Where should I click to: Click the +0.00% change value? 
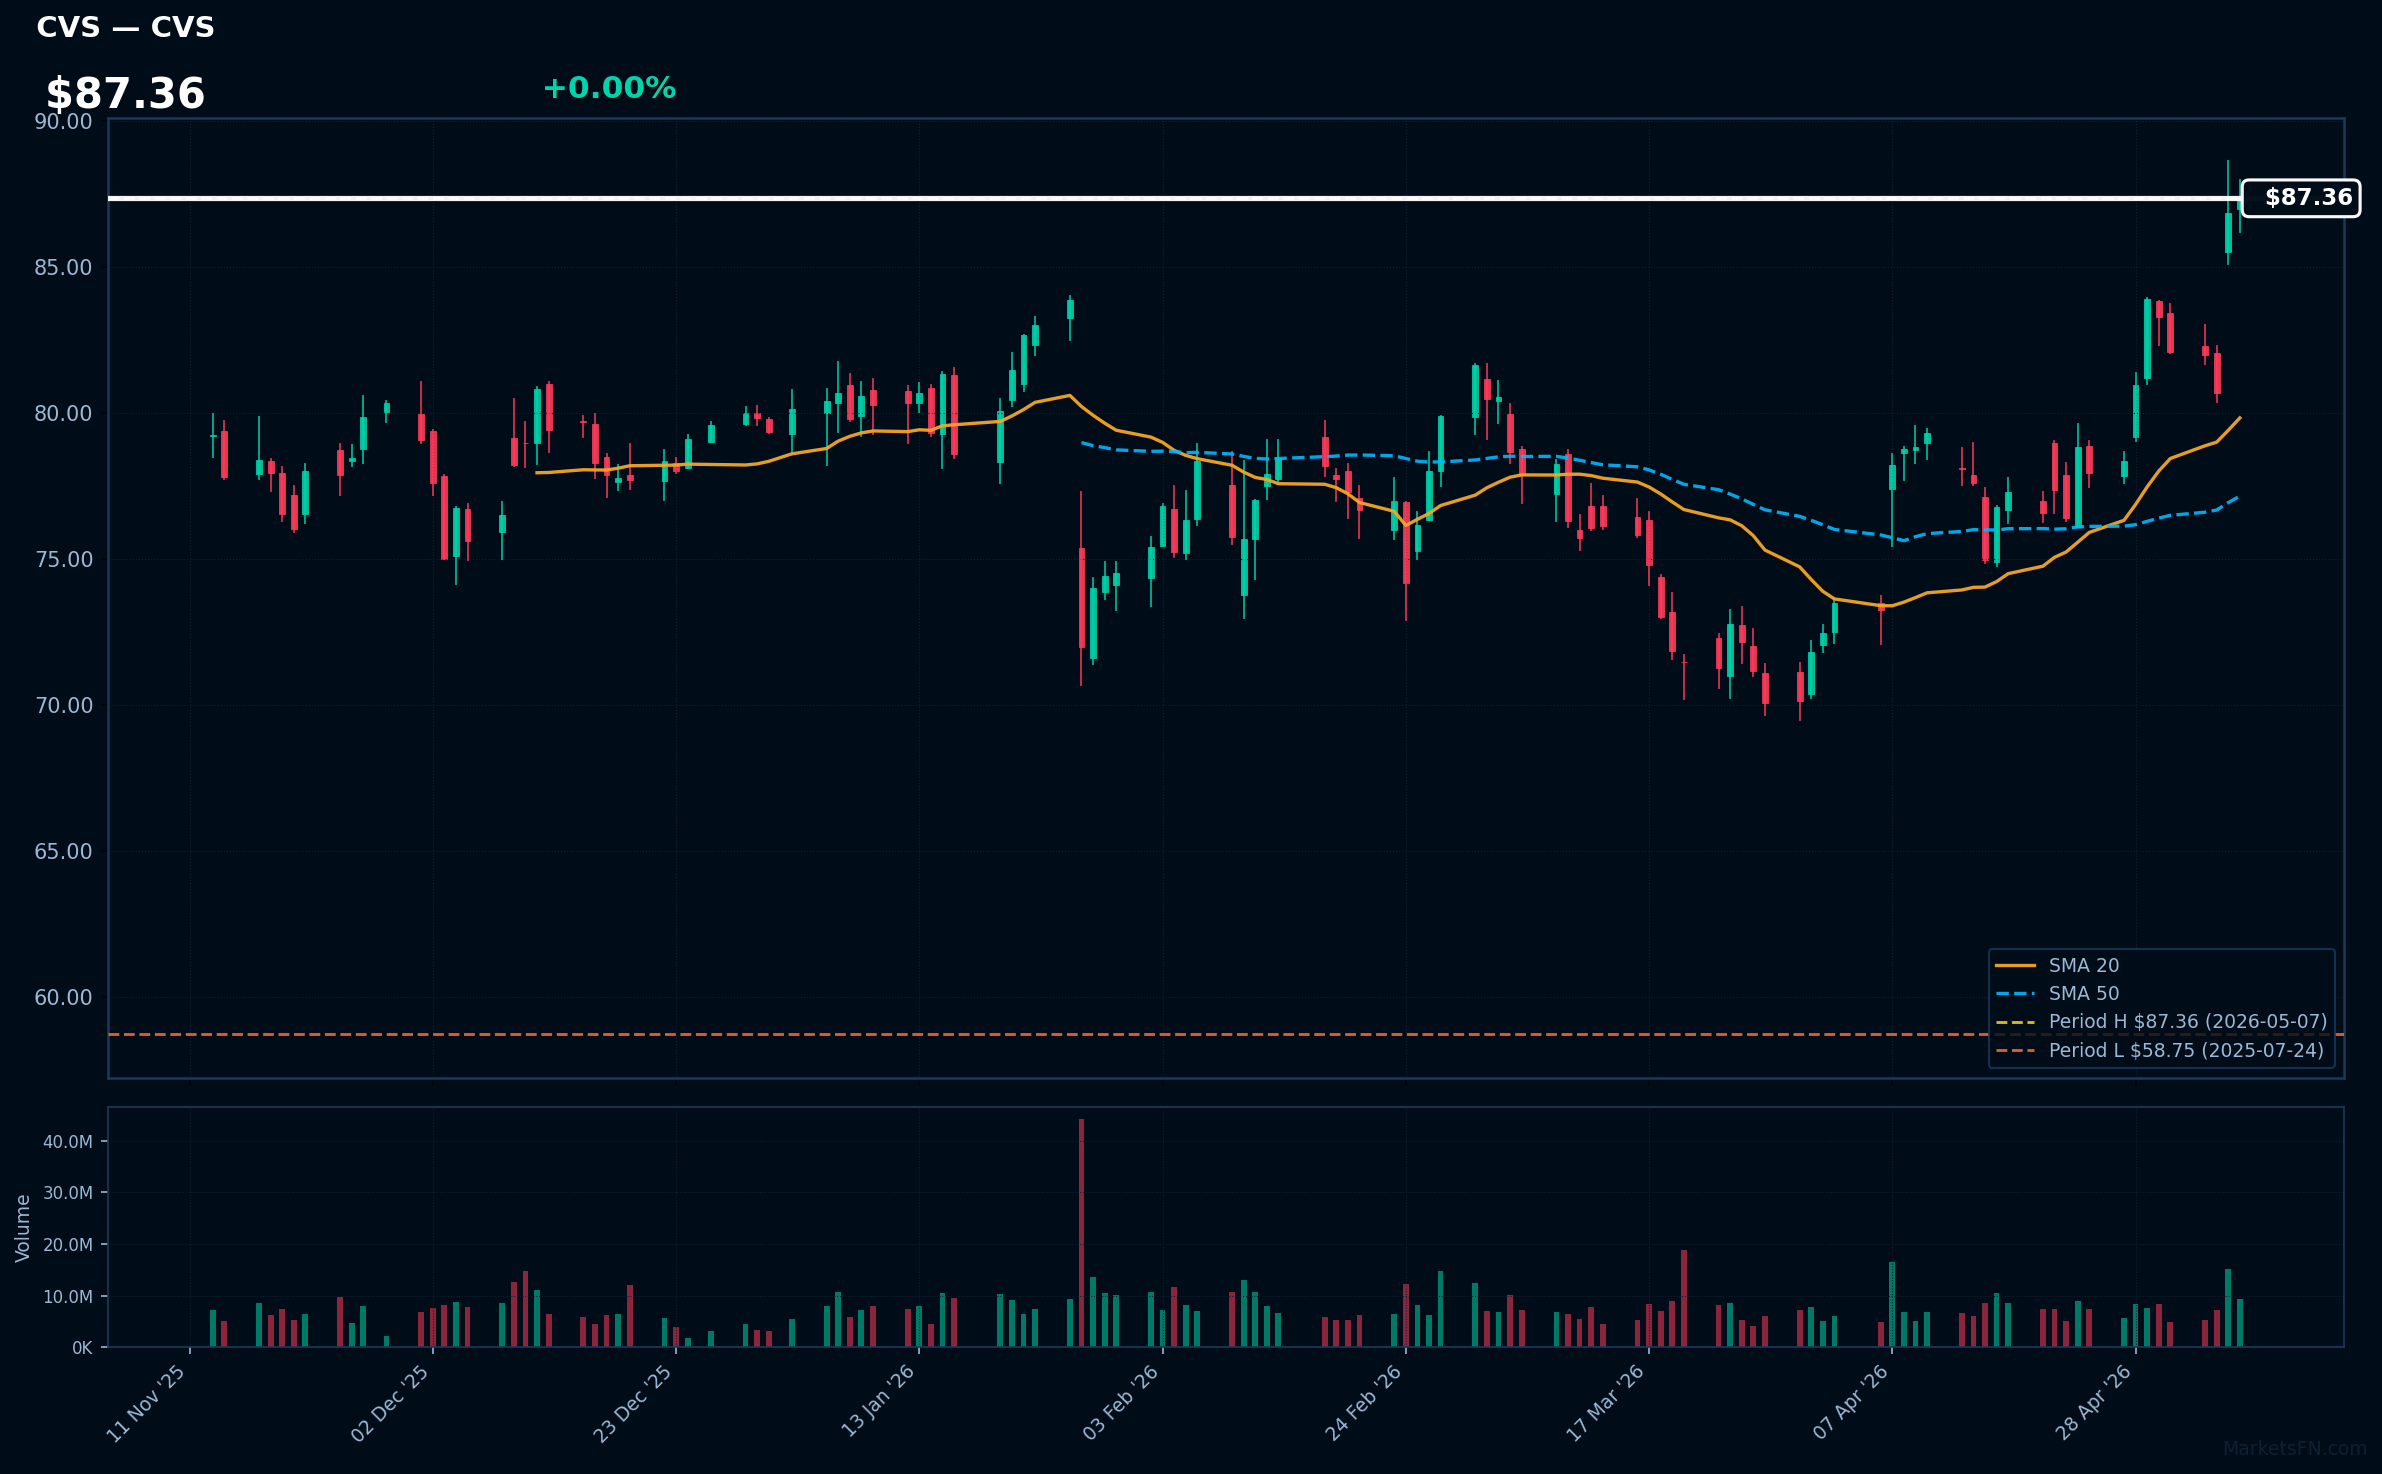(x=609, y=88)
